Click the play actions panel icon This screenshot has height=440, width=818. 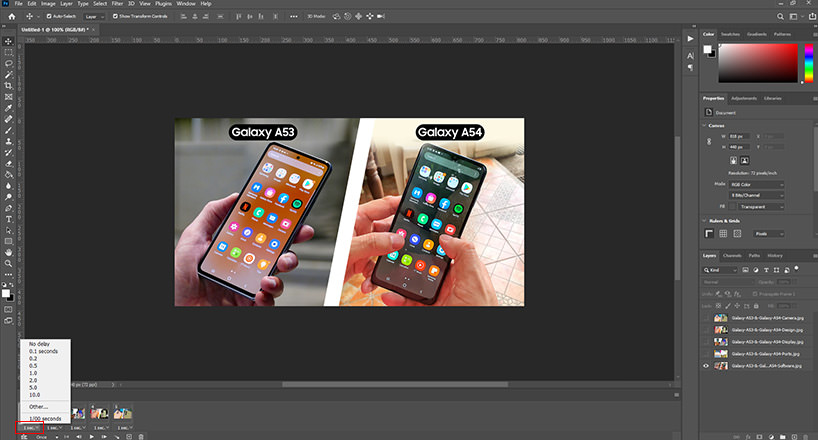690,39
